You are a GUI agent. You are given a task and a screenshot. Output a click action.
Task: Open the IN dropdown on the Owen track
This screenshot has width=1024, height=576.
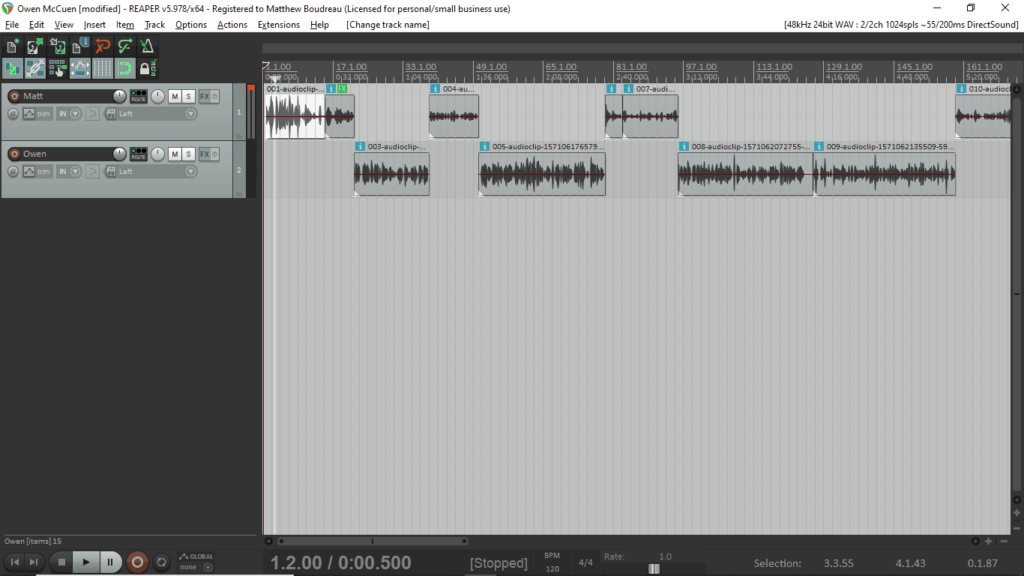(76, 170)
